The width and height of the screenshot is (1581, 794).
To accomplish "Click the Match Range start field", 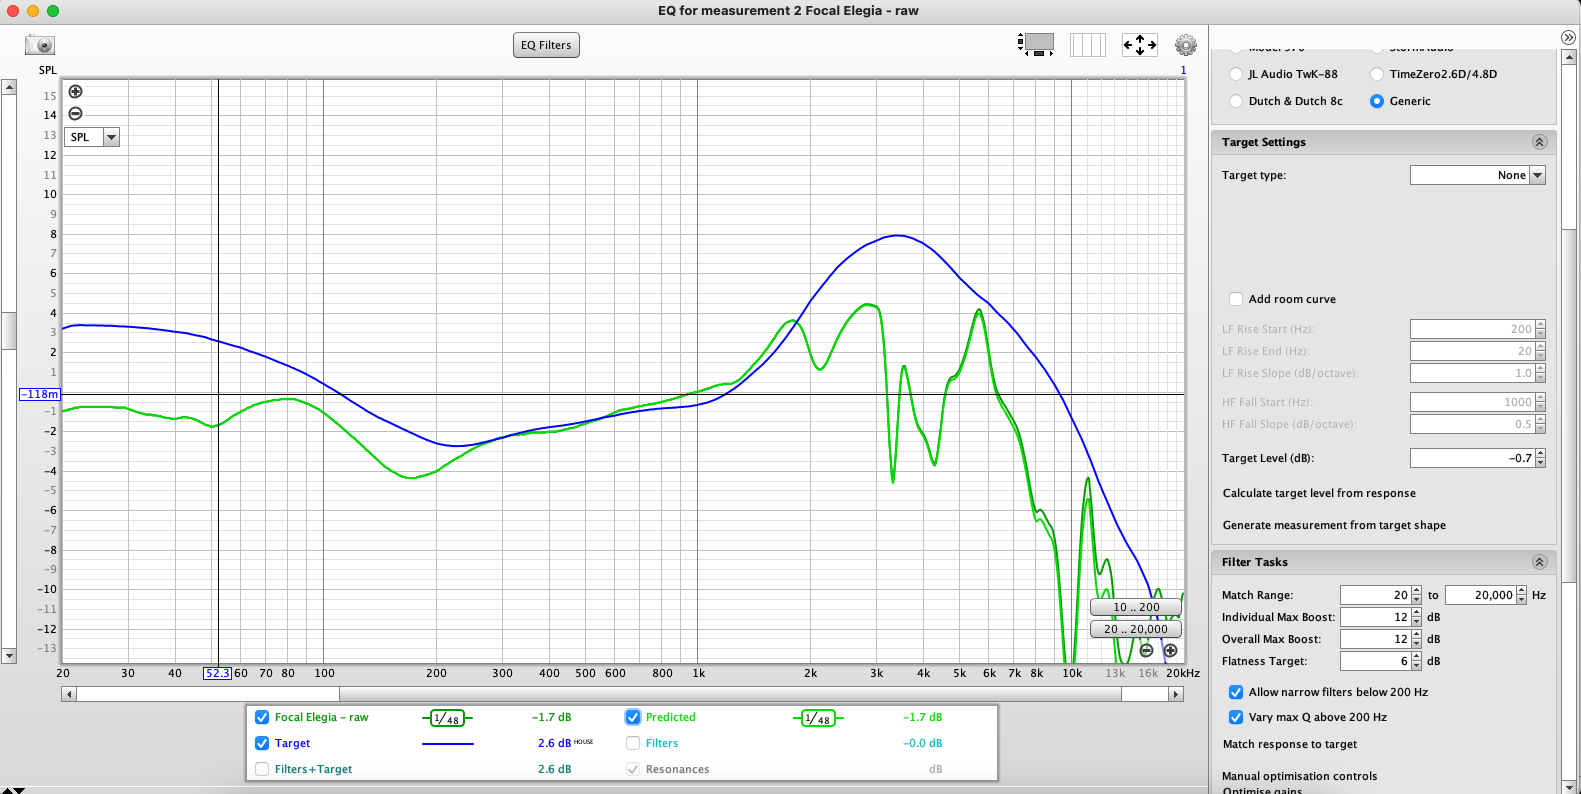I will [x=1375, y=595].
